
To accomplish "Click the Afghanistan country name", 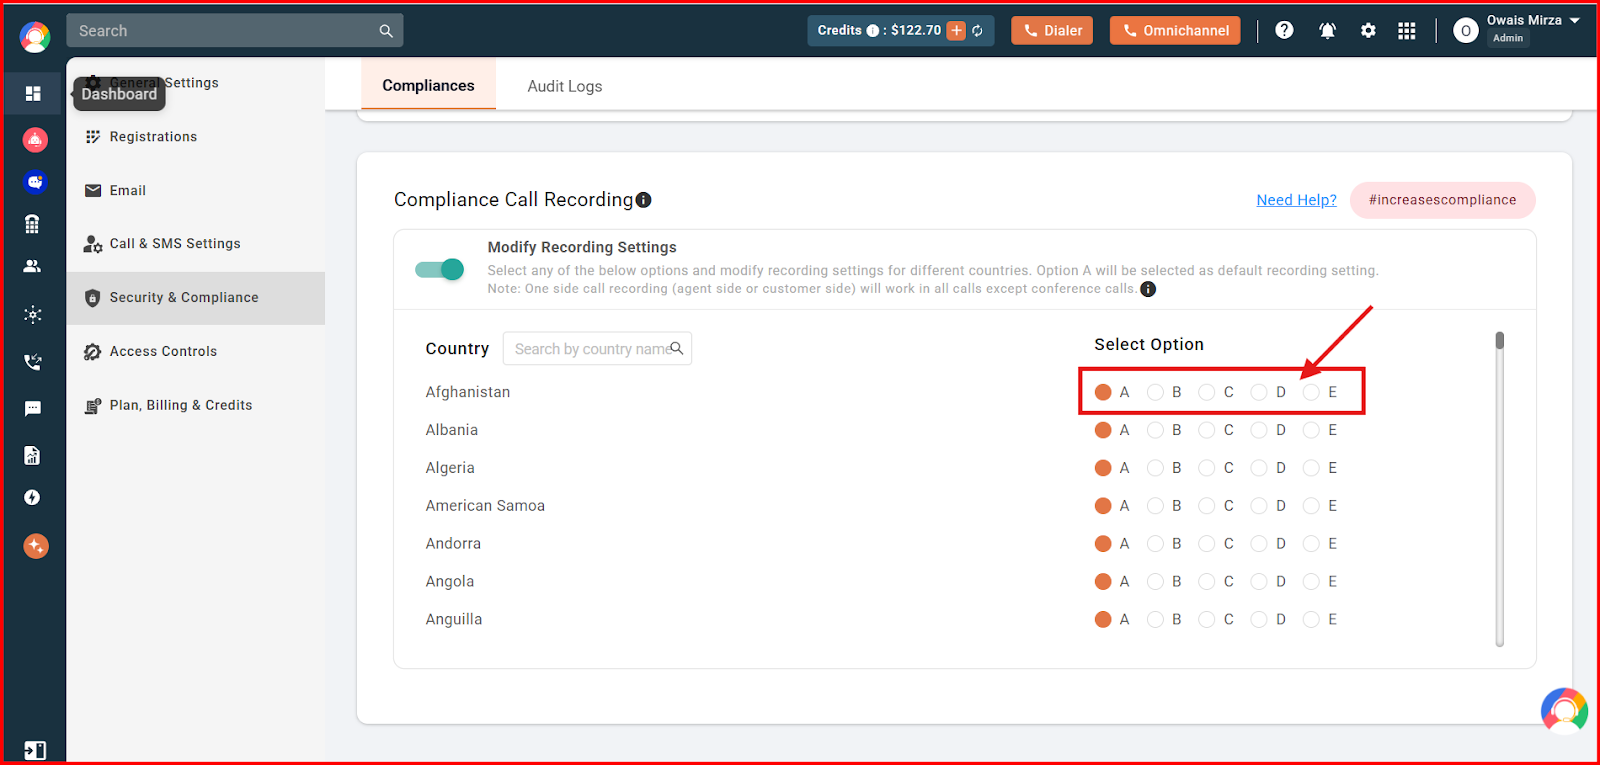I will tap(468, 392).
